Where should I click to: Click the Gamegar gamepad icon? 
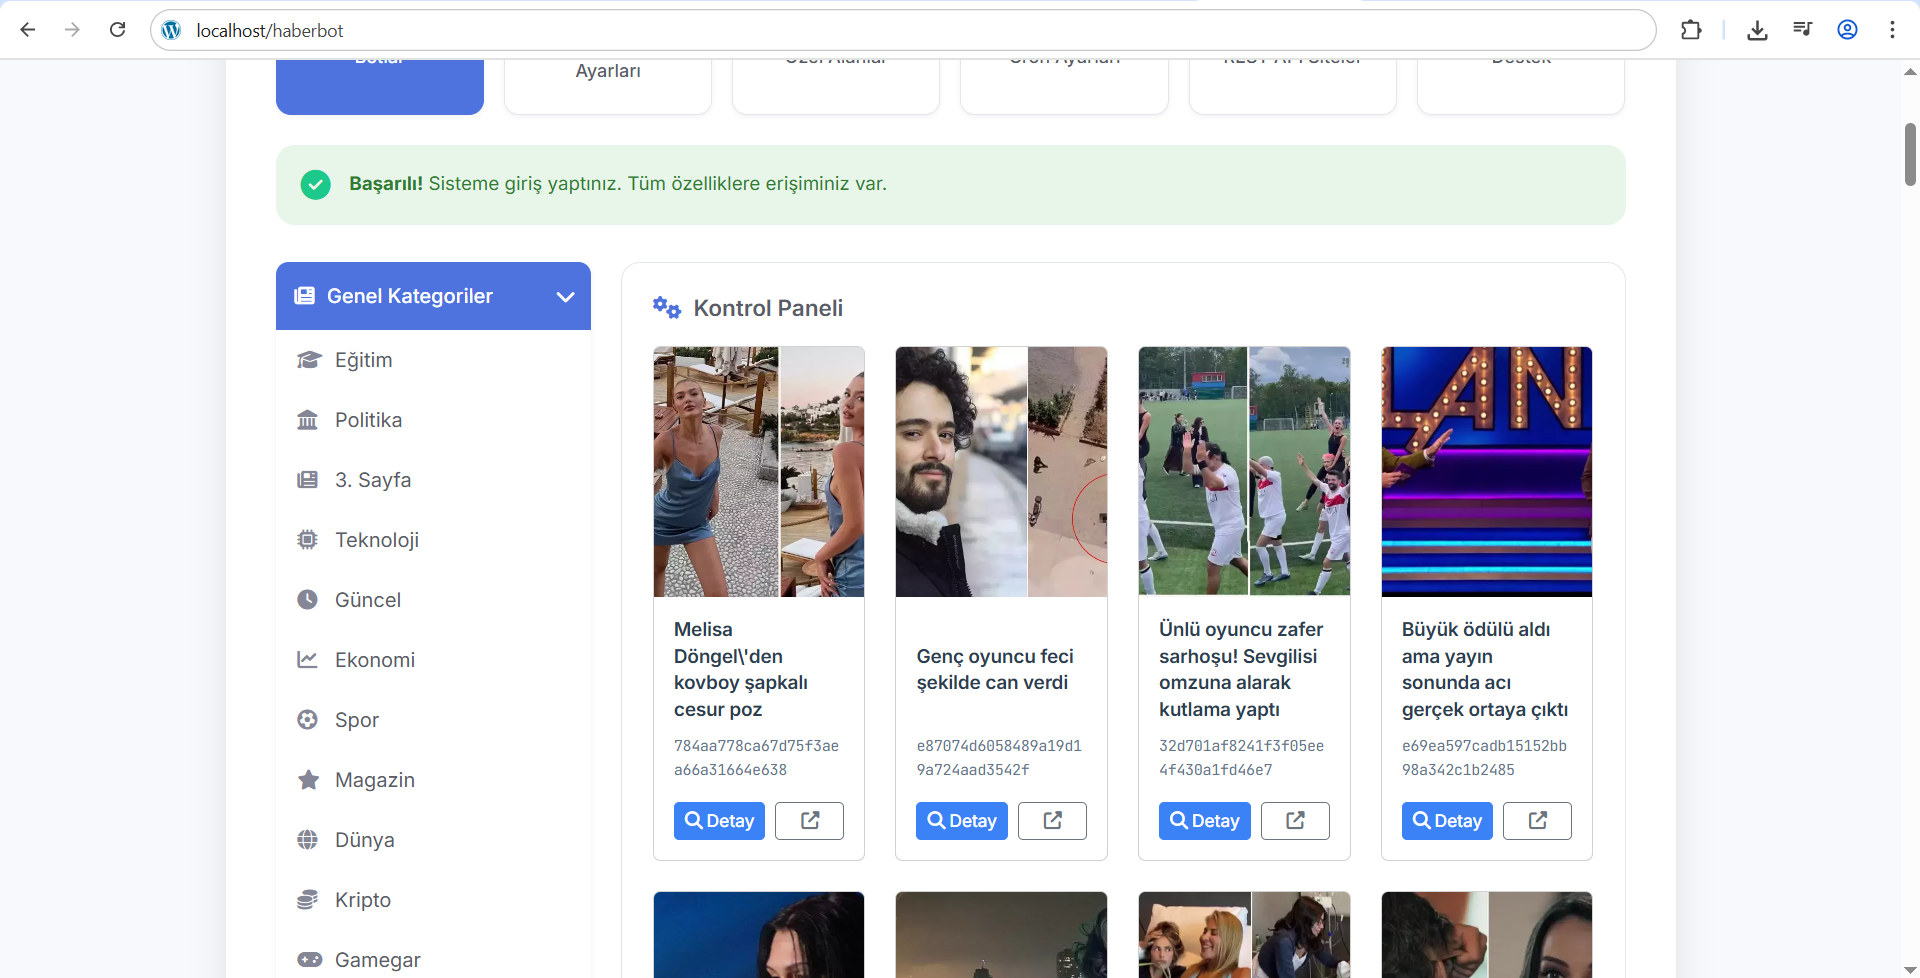(x=310, y=960)
